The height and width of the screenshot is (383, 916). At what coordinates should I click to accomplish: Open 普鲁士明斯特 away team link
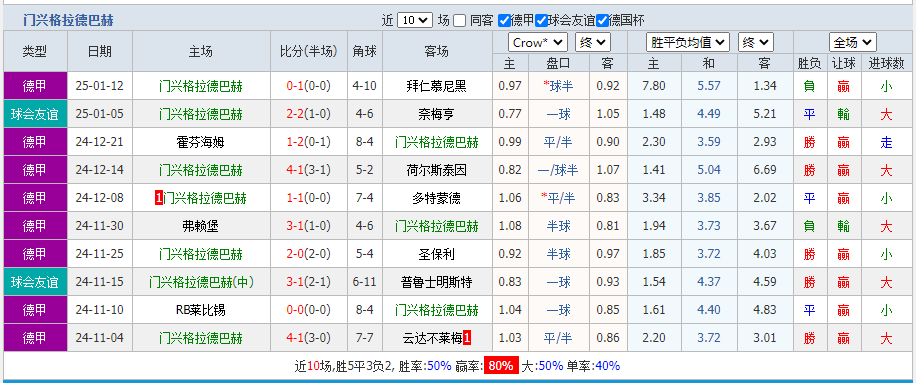coord(436,282)
